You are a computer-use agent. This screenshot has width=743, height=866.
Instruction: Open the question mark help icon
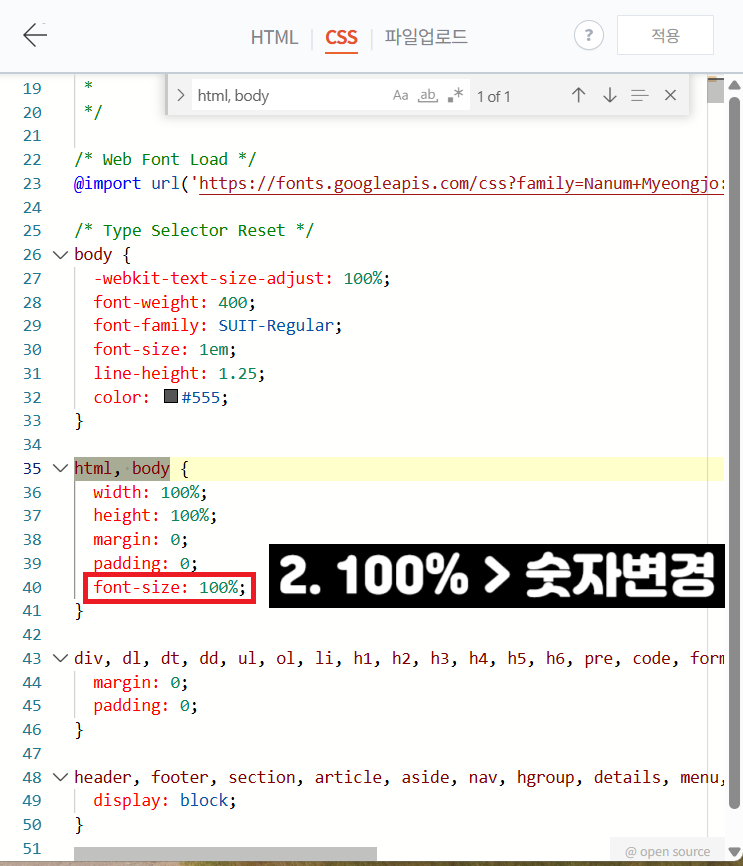(588, 35)
